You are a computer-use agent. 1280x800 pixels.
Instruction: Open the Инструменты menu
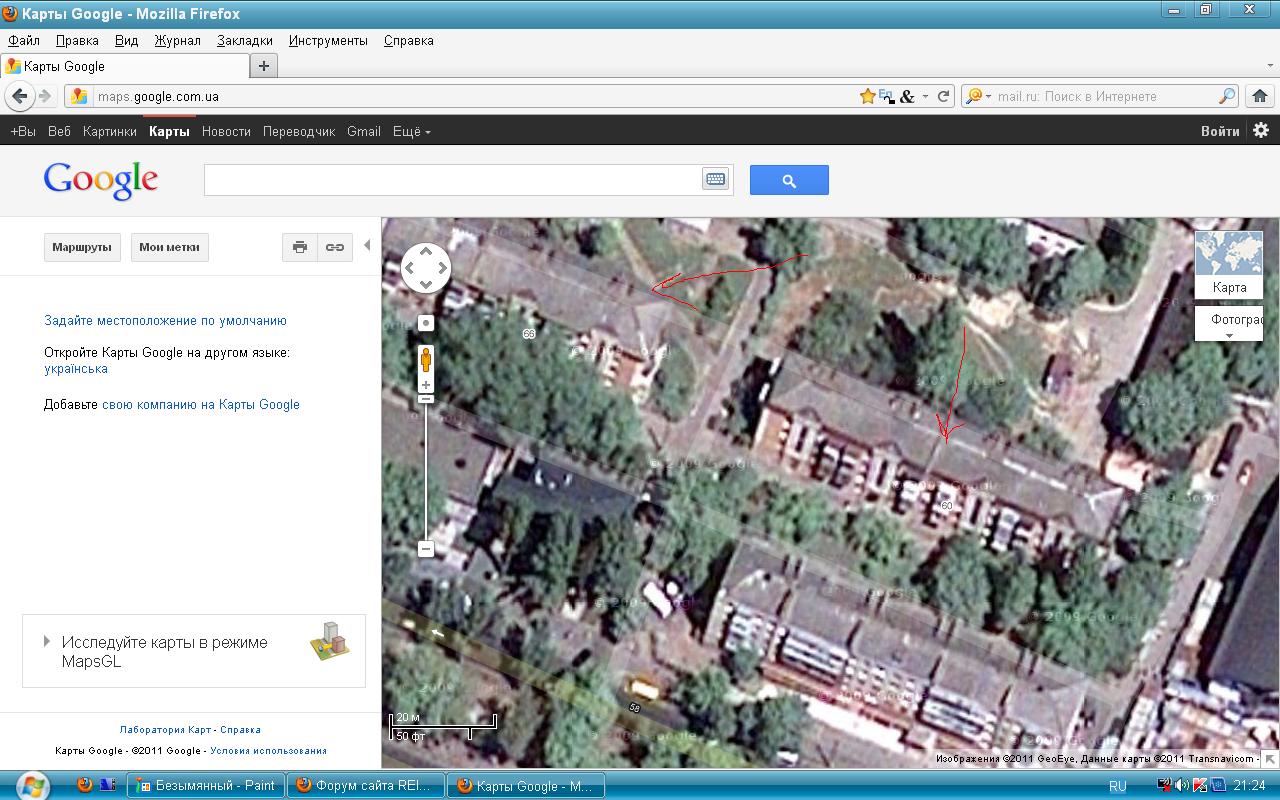point(328,41)
